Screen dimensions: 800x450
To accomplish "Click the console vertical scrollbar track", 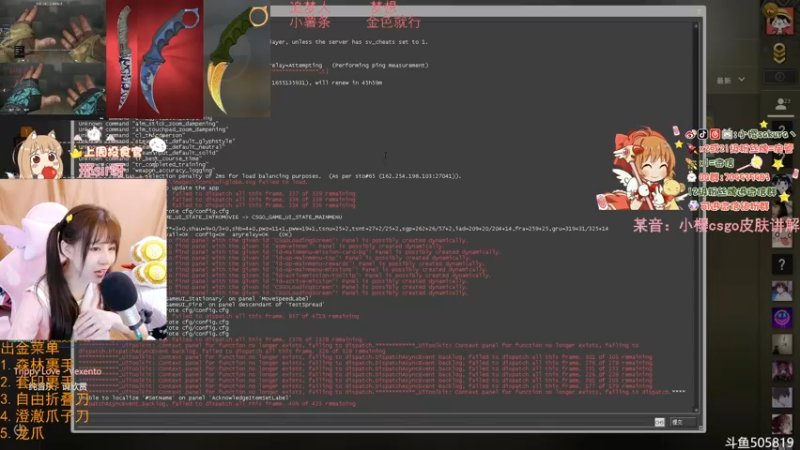I will click(696, 217).
